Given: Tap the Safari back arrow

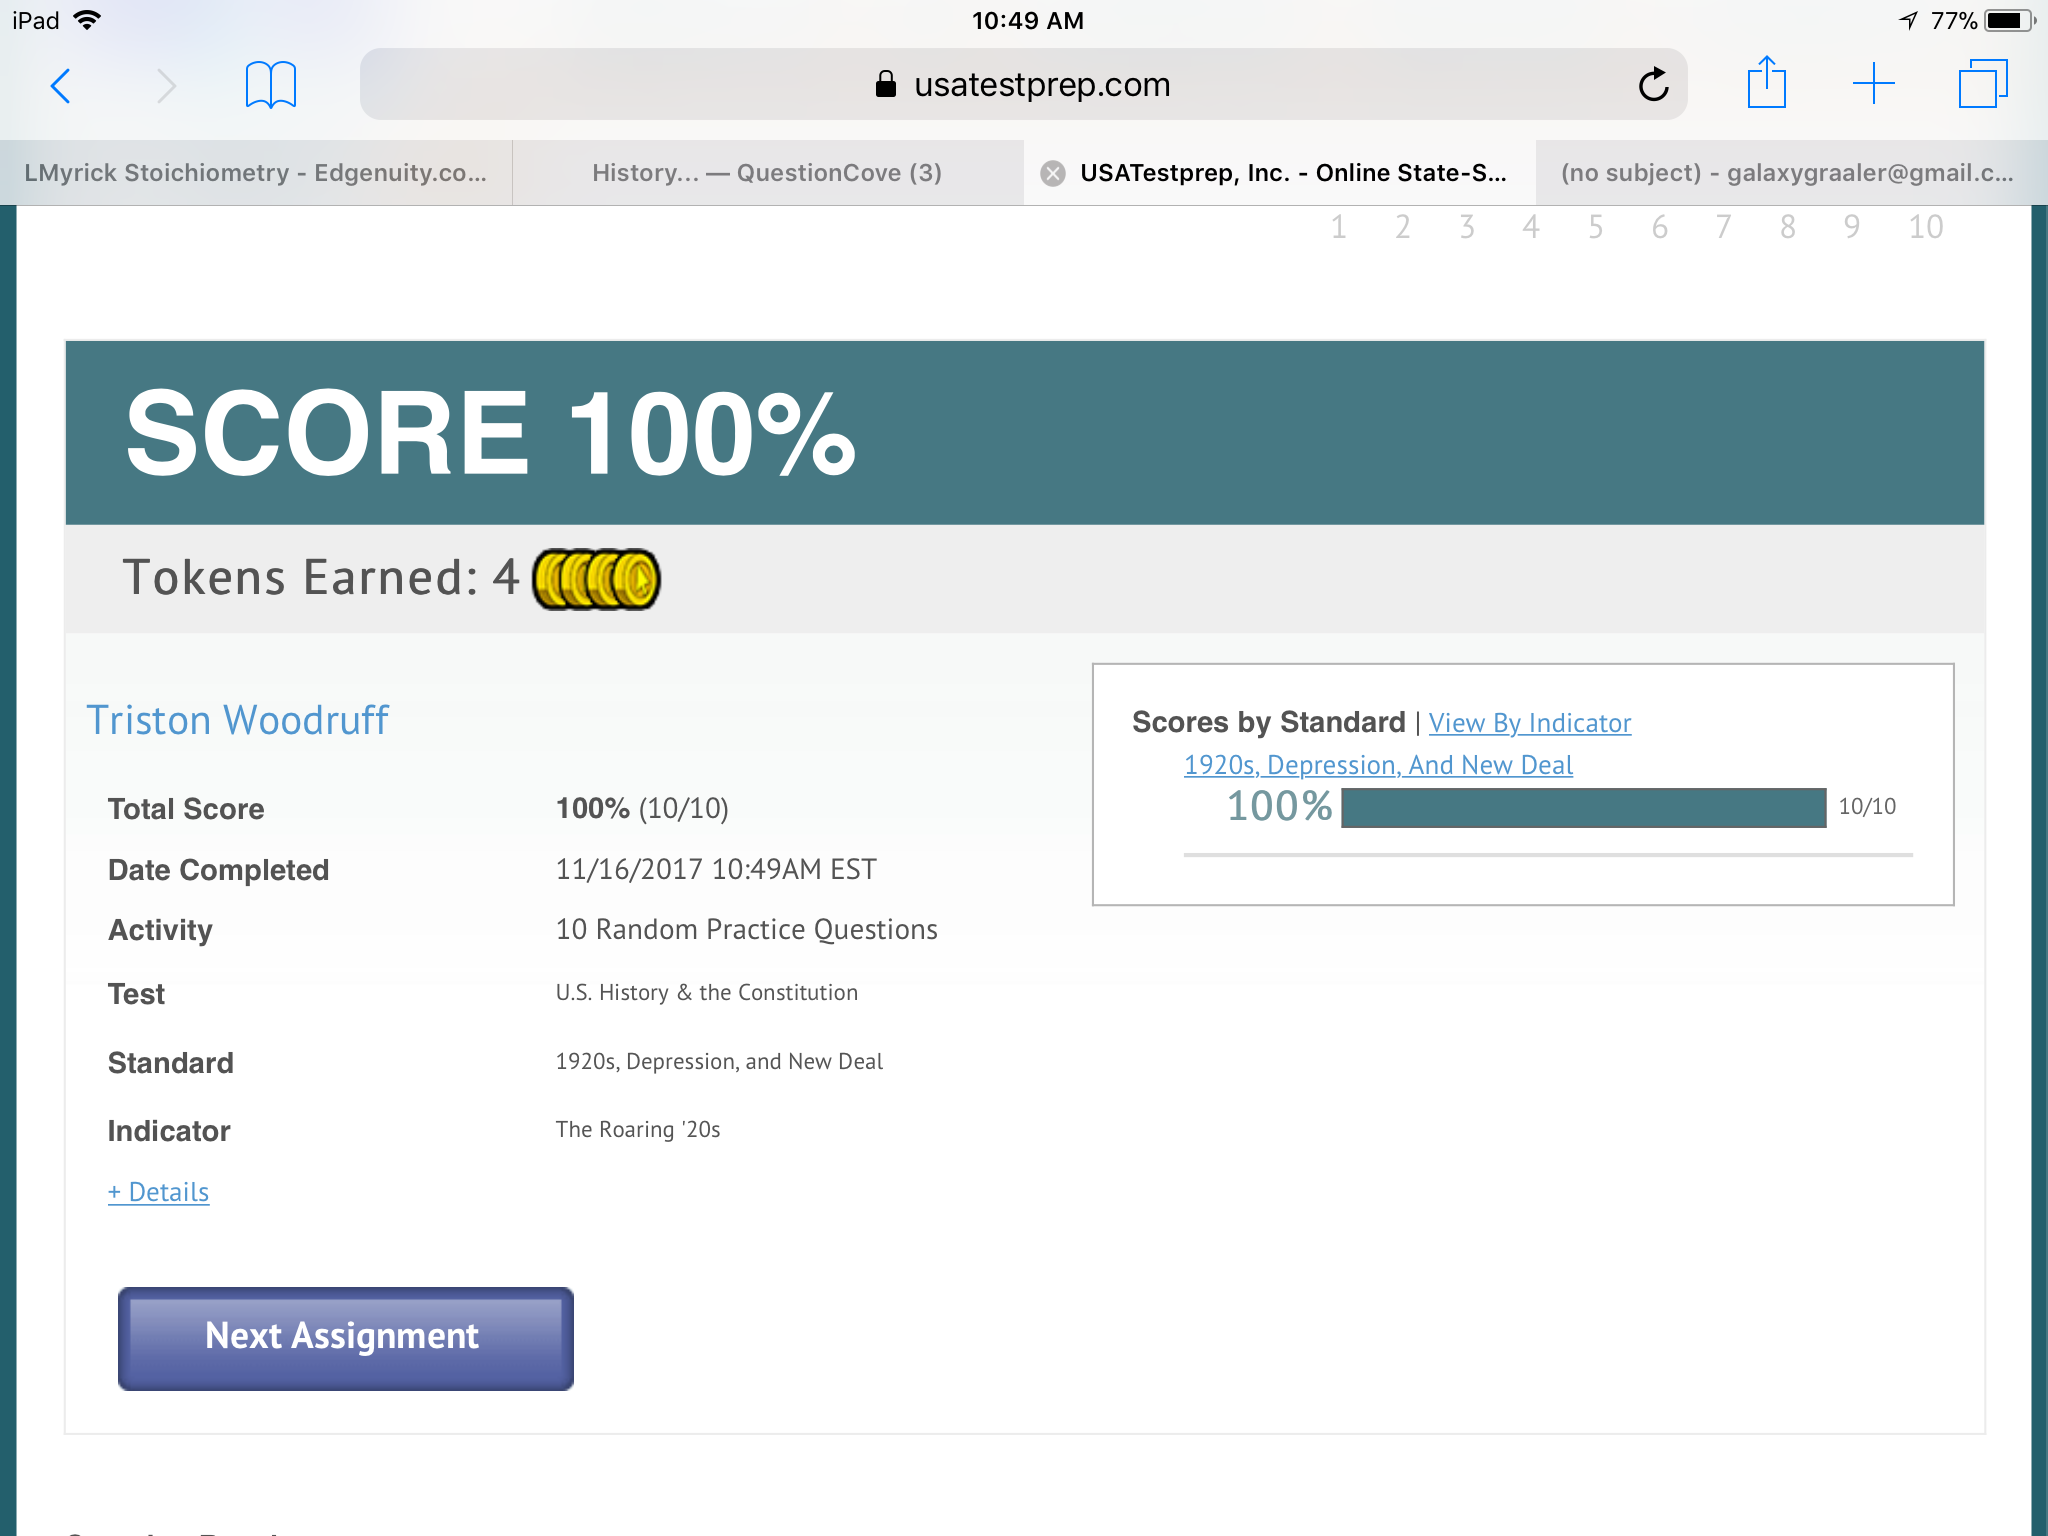Looking at the screenshot, I should (62, 86).
